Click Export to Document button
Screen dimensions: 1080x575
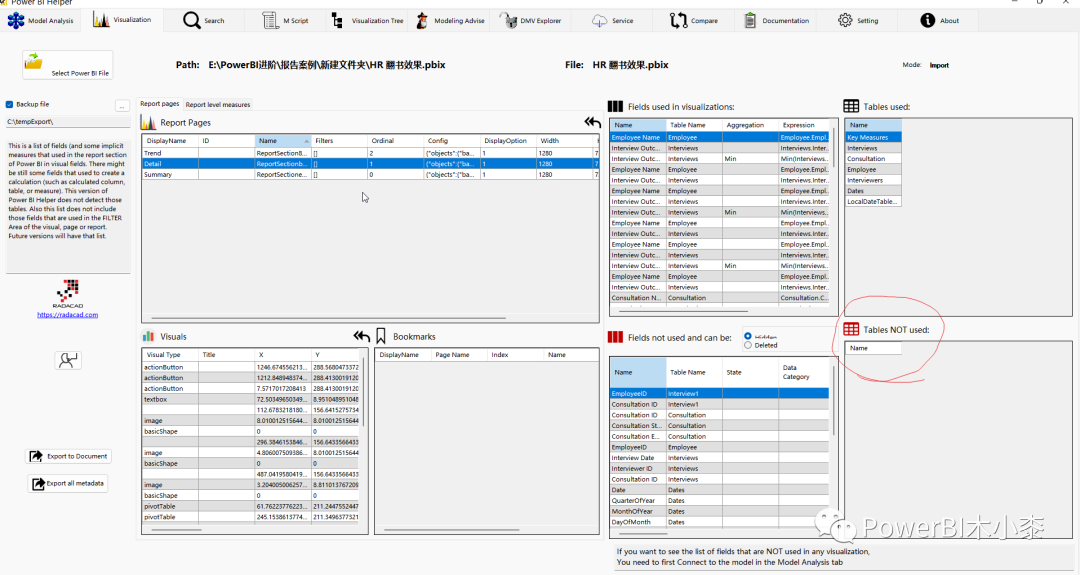coord(68,456)
